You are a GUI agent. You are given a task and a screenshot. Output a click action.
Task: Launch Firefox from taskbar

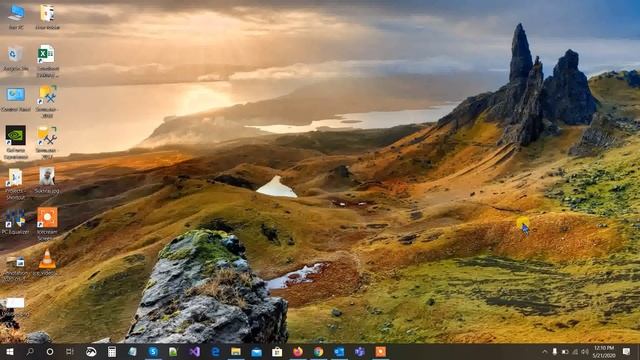[298, 351]
